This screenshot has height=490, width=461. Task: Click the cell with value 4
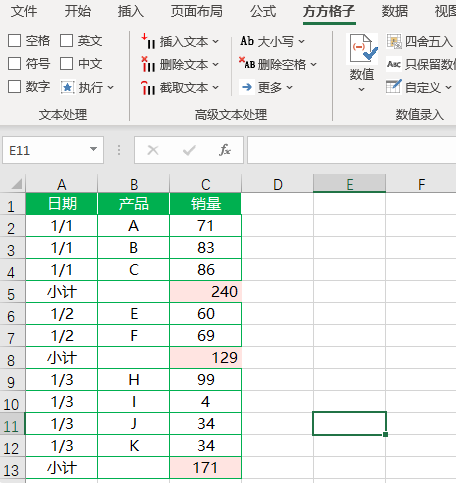(x=206, y=402)
